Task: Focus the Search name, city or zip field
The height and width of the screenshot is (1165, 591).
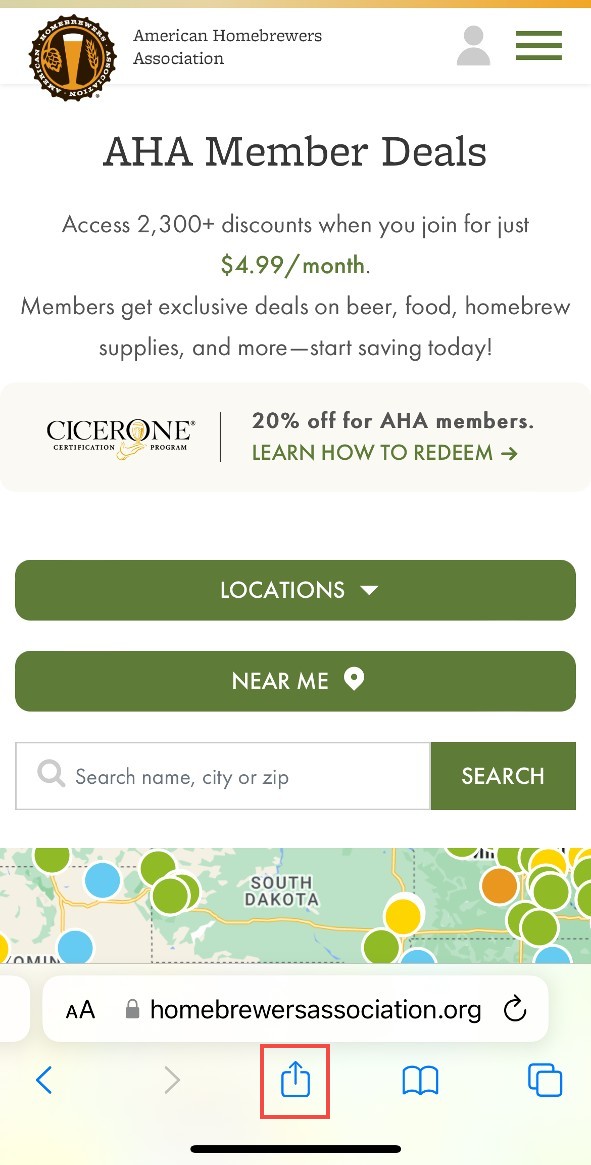Action: click(223, 776)
